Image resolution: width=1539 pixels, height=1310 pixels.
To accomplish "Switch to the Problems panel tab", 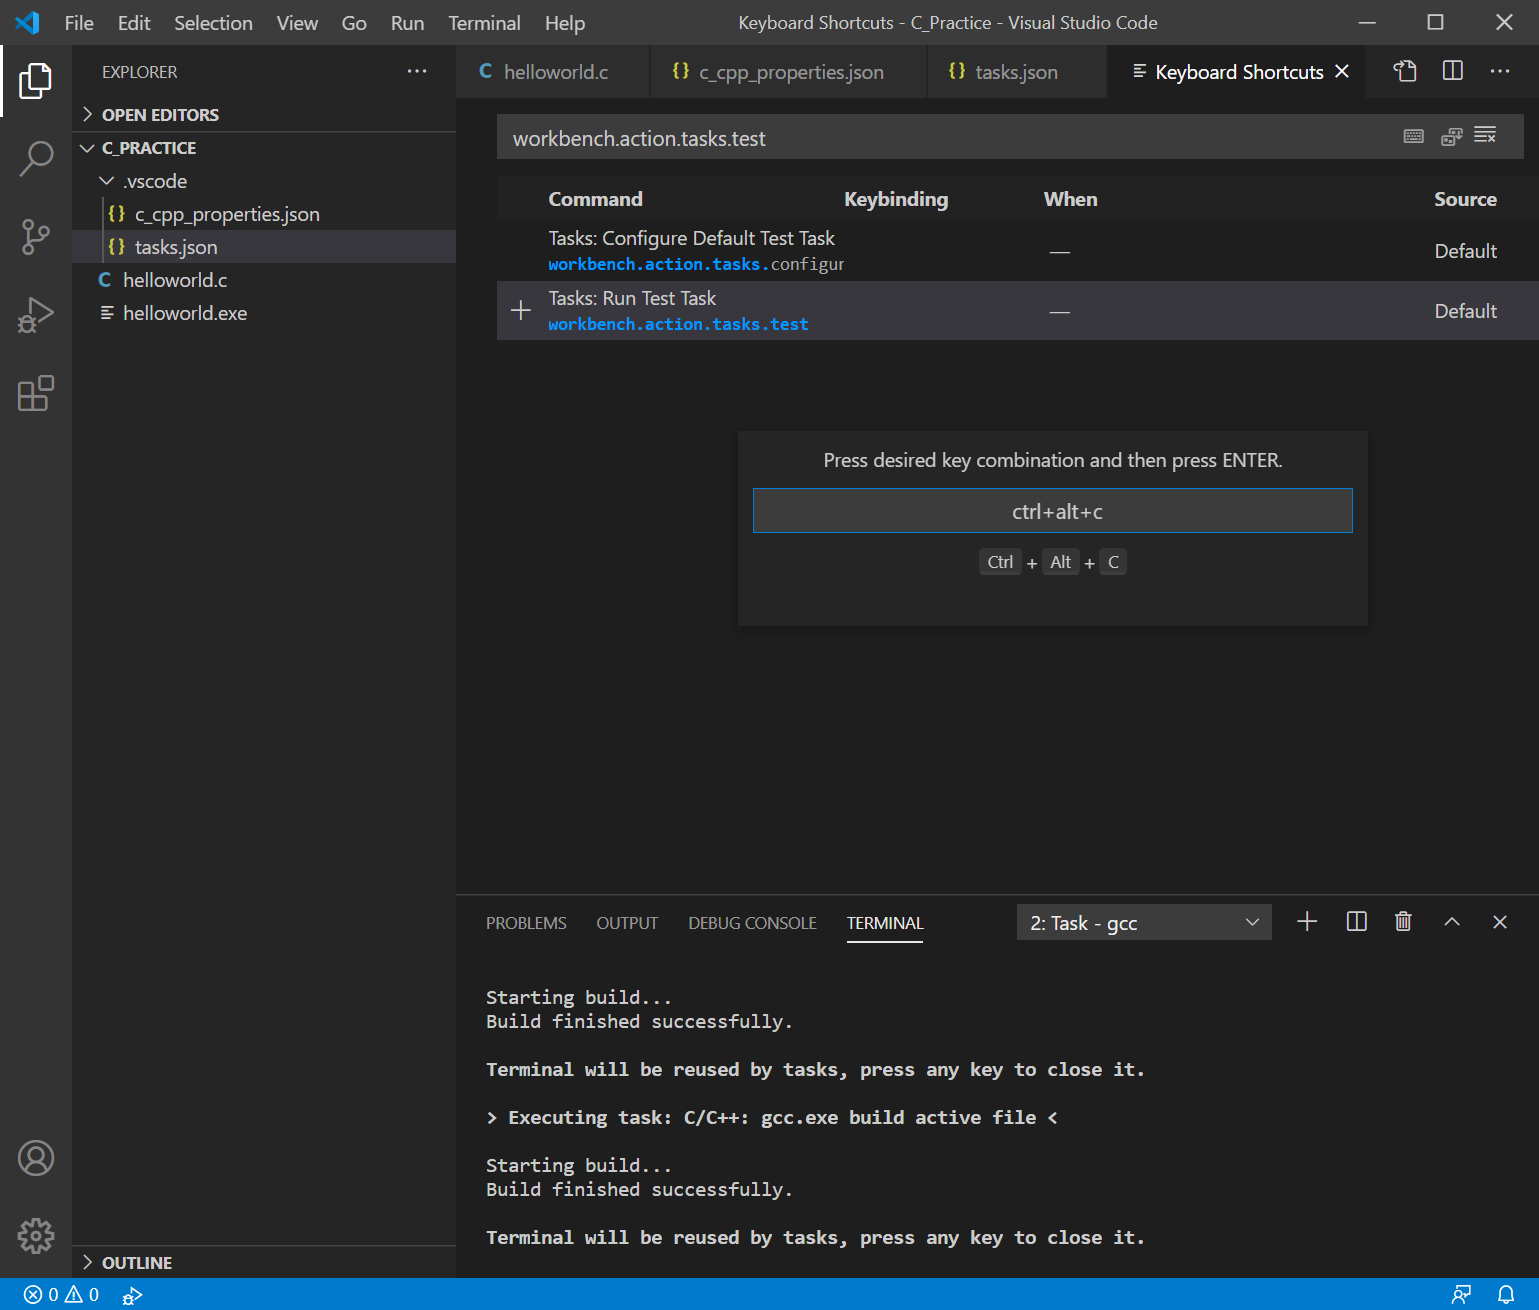I will click(x=526, y=922).
